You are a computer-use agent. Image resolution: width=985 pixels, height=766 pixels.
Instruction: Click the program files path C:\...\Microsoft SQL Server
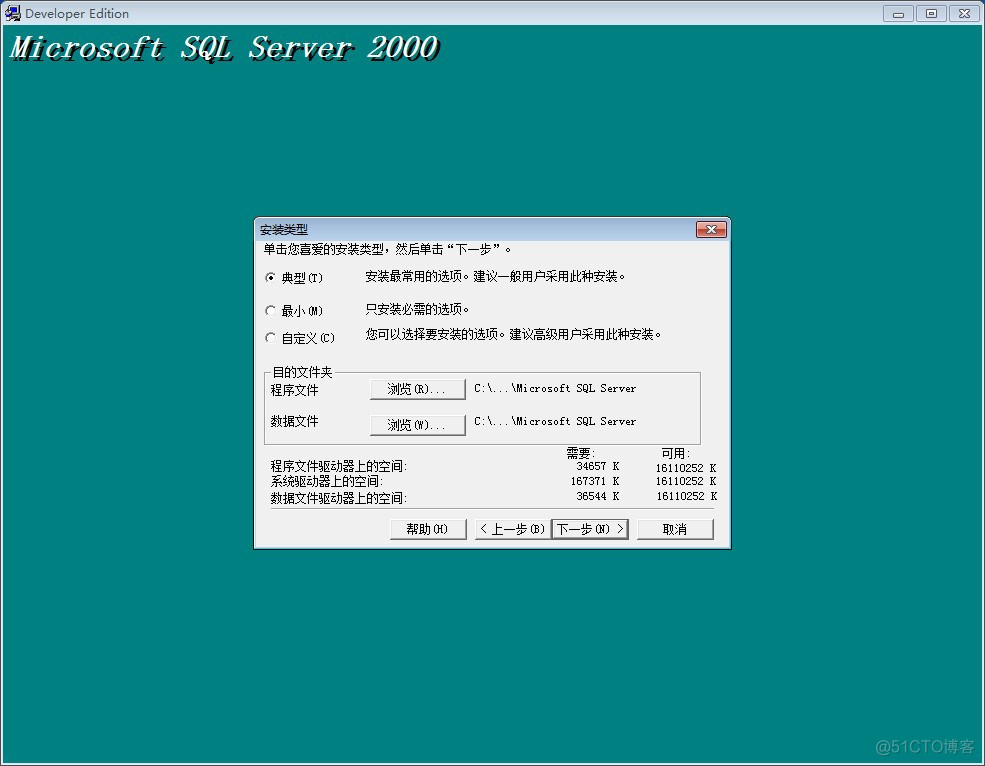pyautogui.click(x=555, y=388)
